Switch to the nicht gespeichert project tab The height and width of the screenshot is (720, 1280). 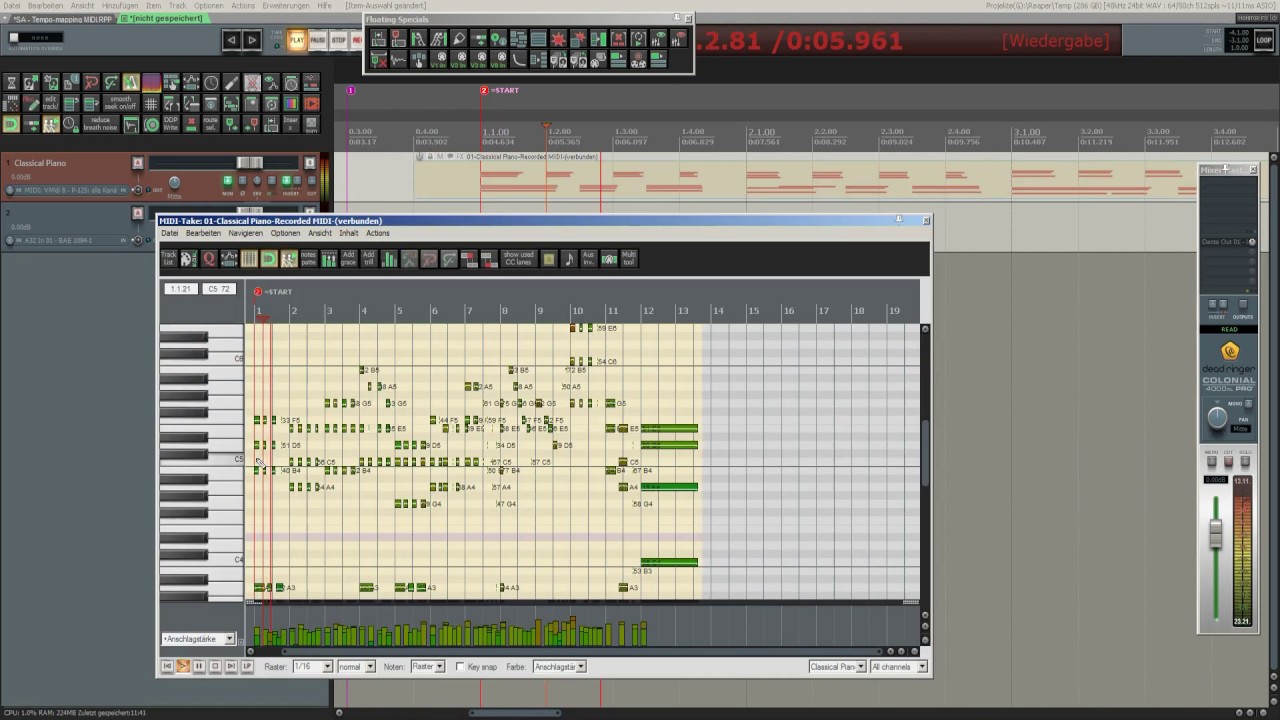point(165,19)
